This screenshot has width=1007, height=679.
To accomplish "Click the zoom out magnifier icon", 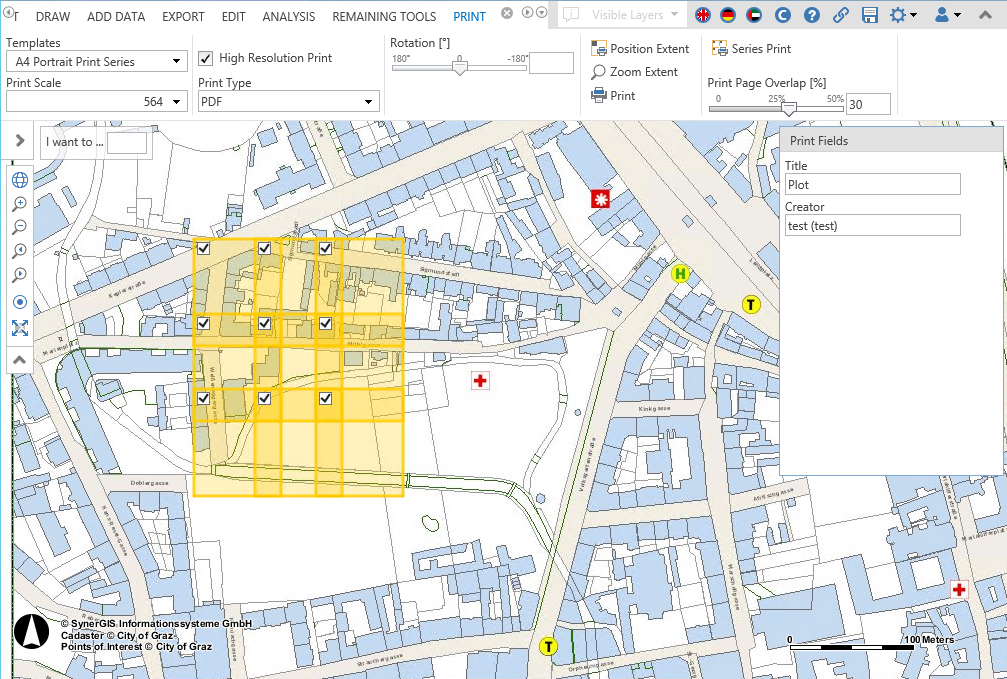I will tap(19, 228).
